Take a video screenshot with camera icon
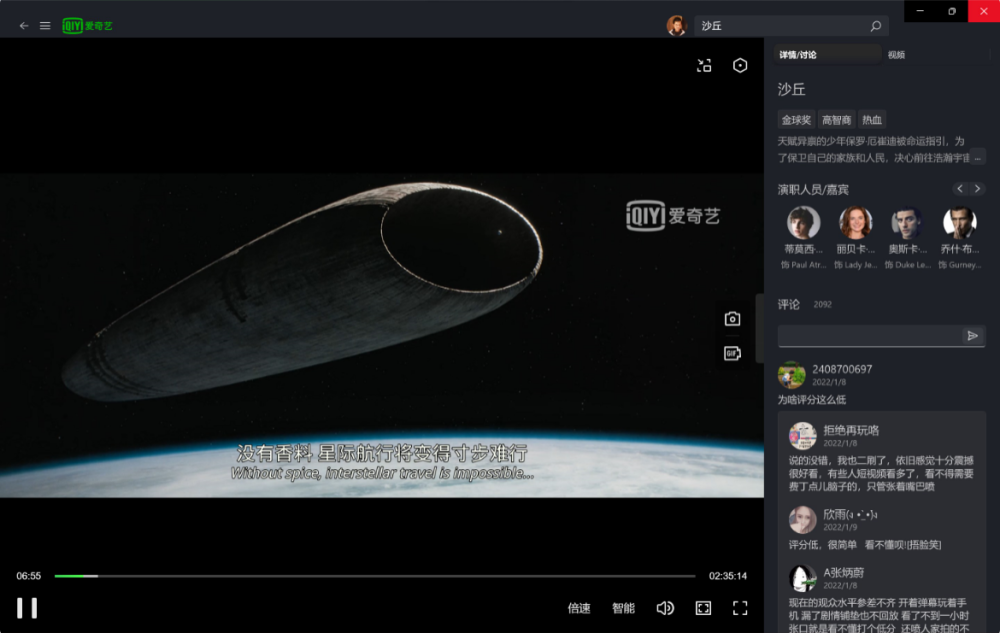This screenshot has width=1000, height=633. coord(732,319)
